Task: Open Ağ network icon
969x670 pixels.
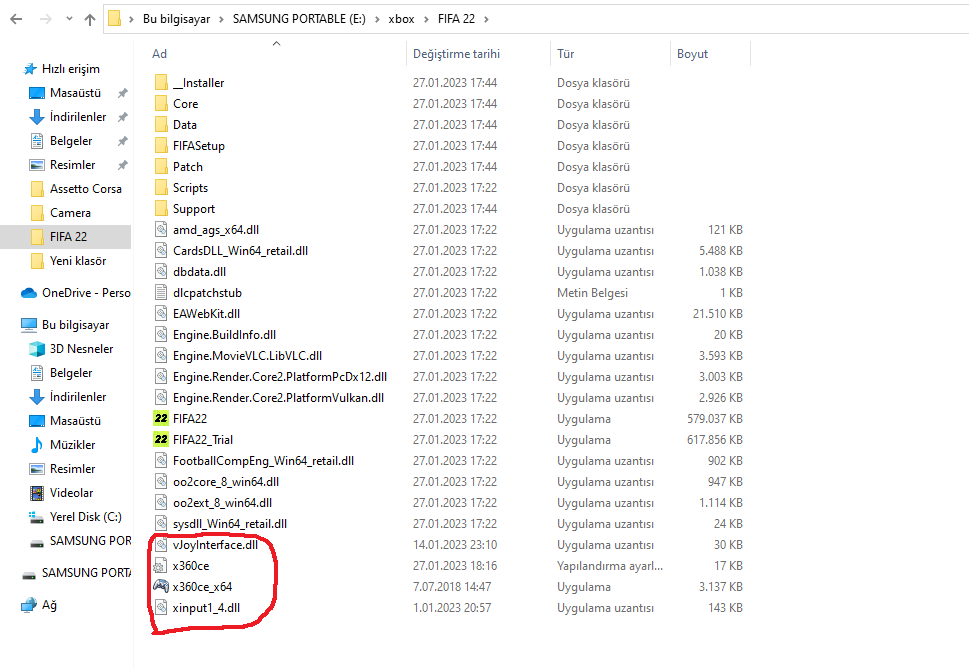Action: point(29,606)
